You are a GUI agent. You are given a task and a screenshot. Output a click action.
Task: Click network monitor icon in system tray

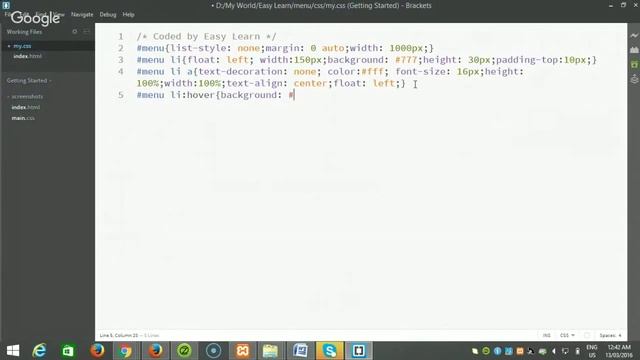tap(565, 351)
